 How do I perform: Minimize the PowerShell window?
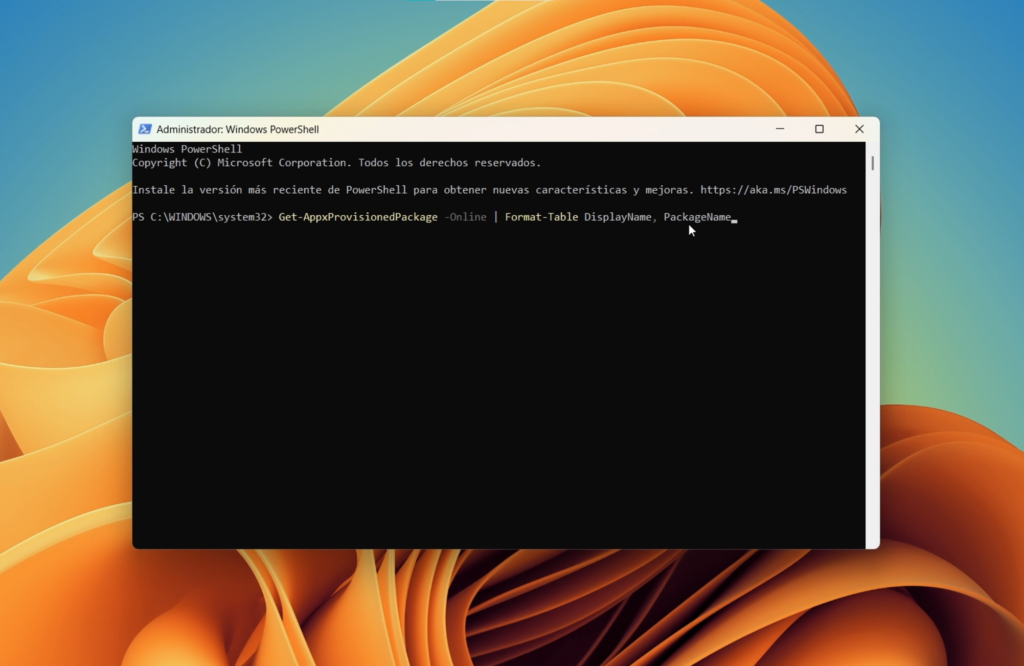(779, 129)
